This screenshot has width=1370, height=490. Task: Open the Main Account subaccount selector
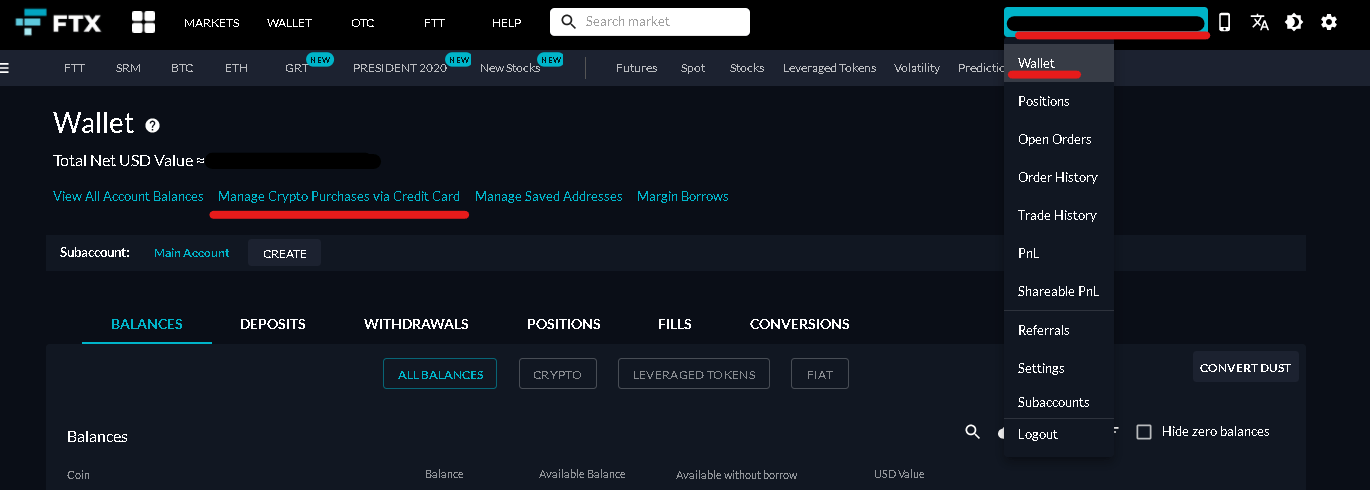[x=191, y=253]
